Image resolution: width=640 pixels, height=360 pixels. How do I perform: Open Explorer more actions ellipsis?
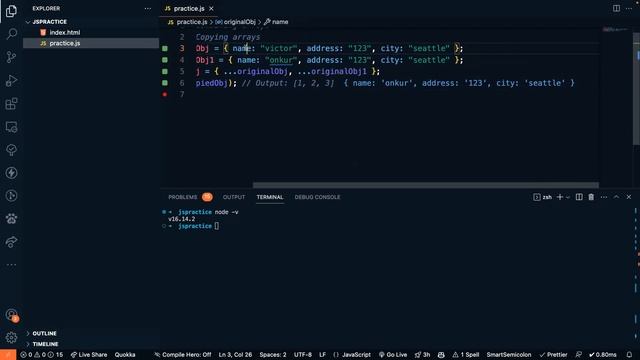pos(147,9)
